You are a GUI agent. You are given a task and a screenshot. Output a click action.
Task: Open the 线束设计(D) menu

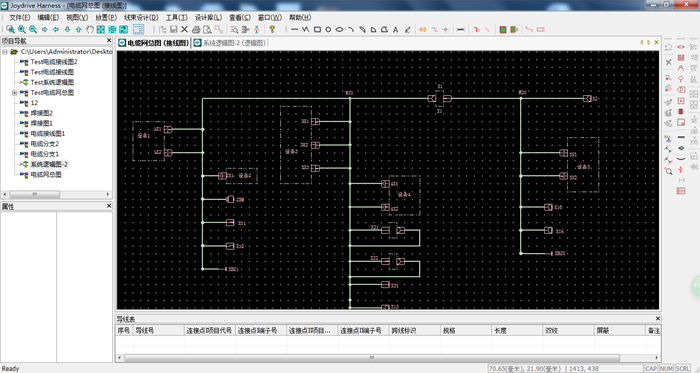tap(141, 17)
